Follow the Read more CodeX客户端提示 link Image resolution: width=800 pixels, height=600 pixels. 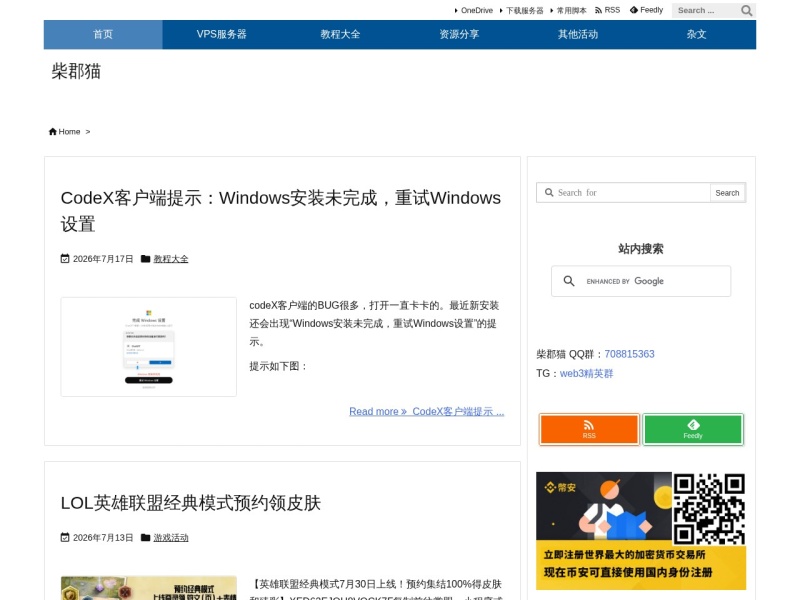(x=427, y=411)
